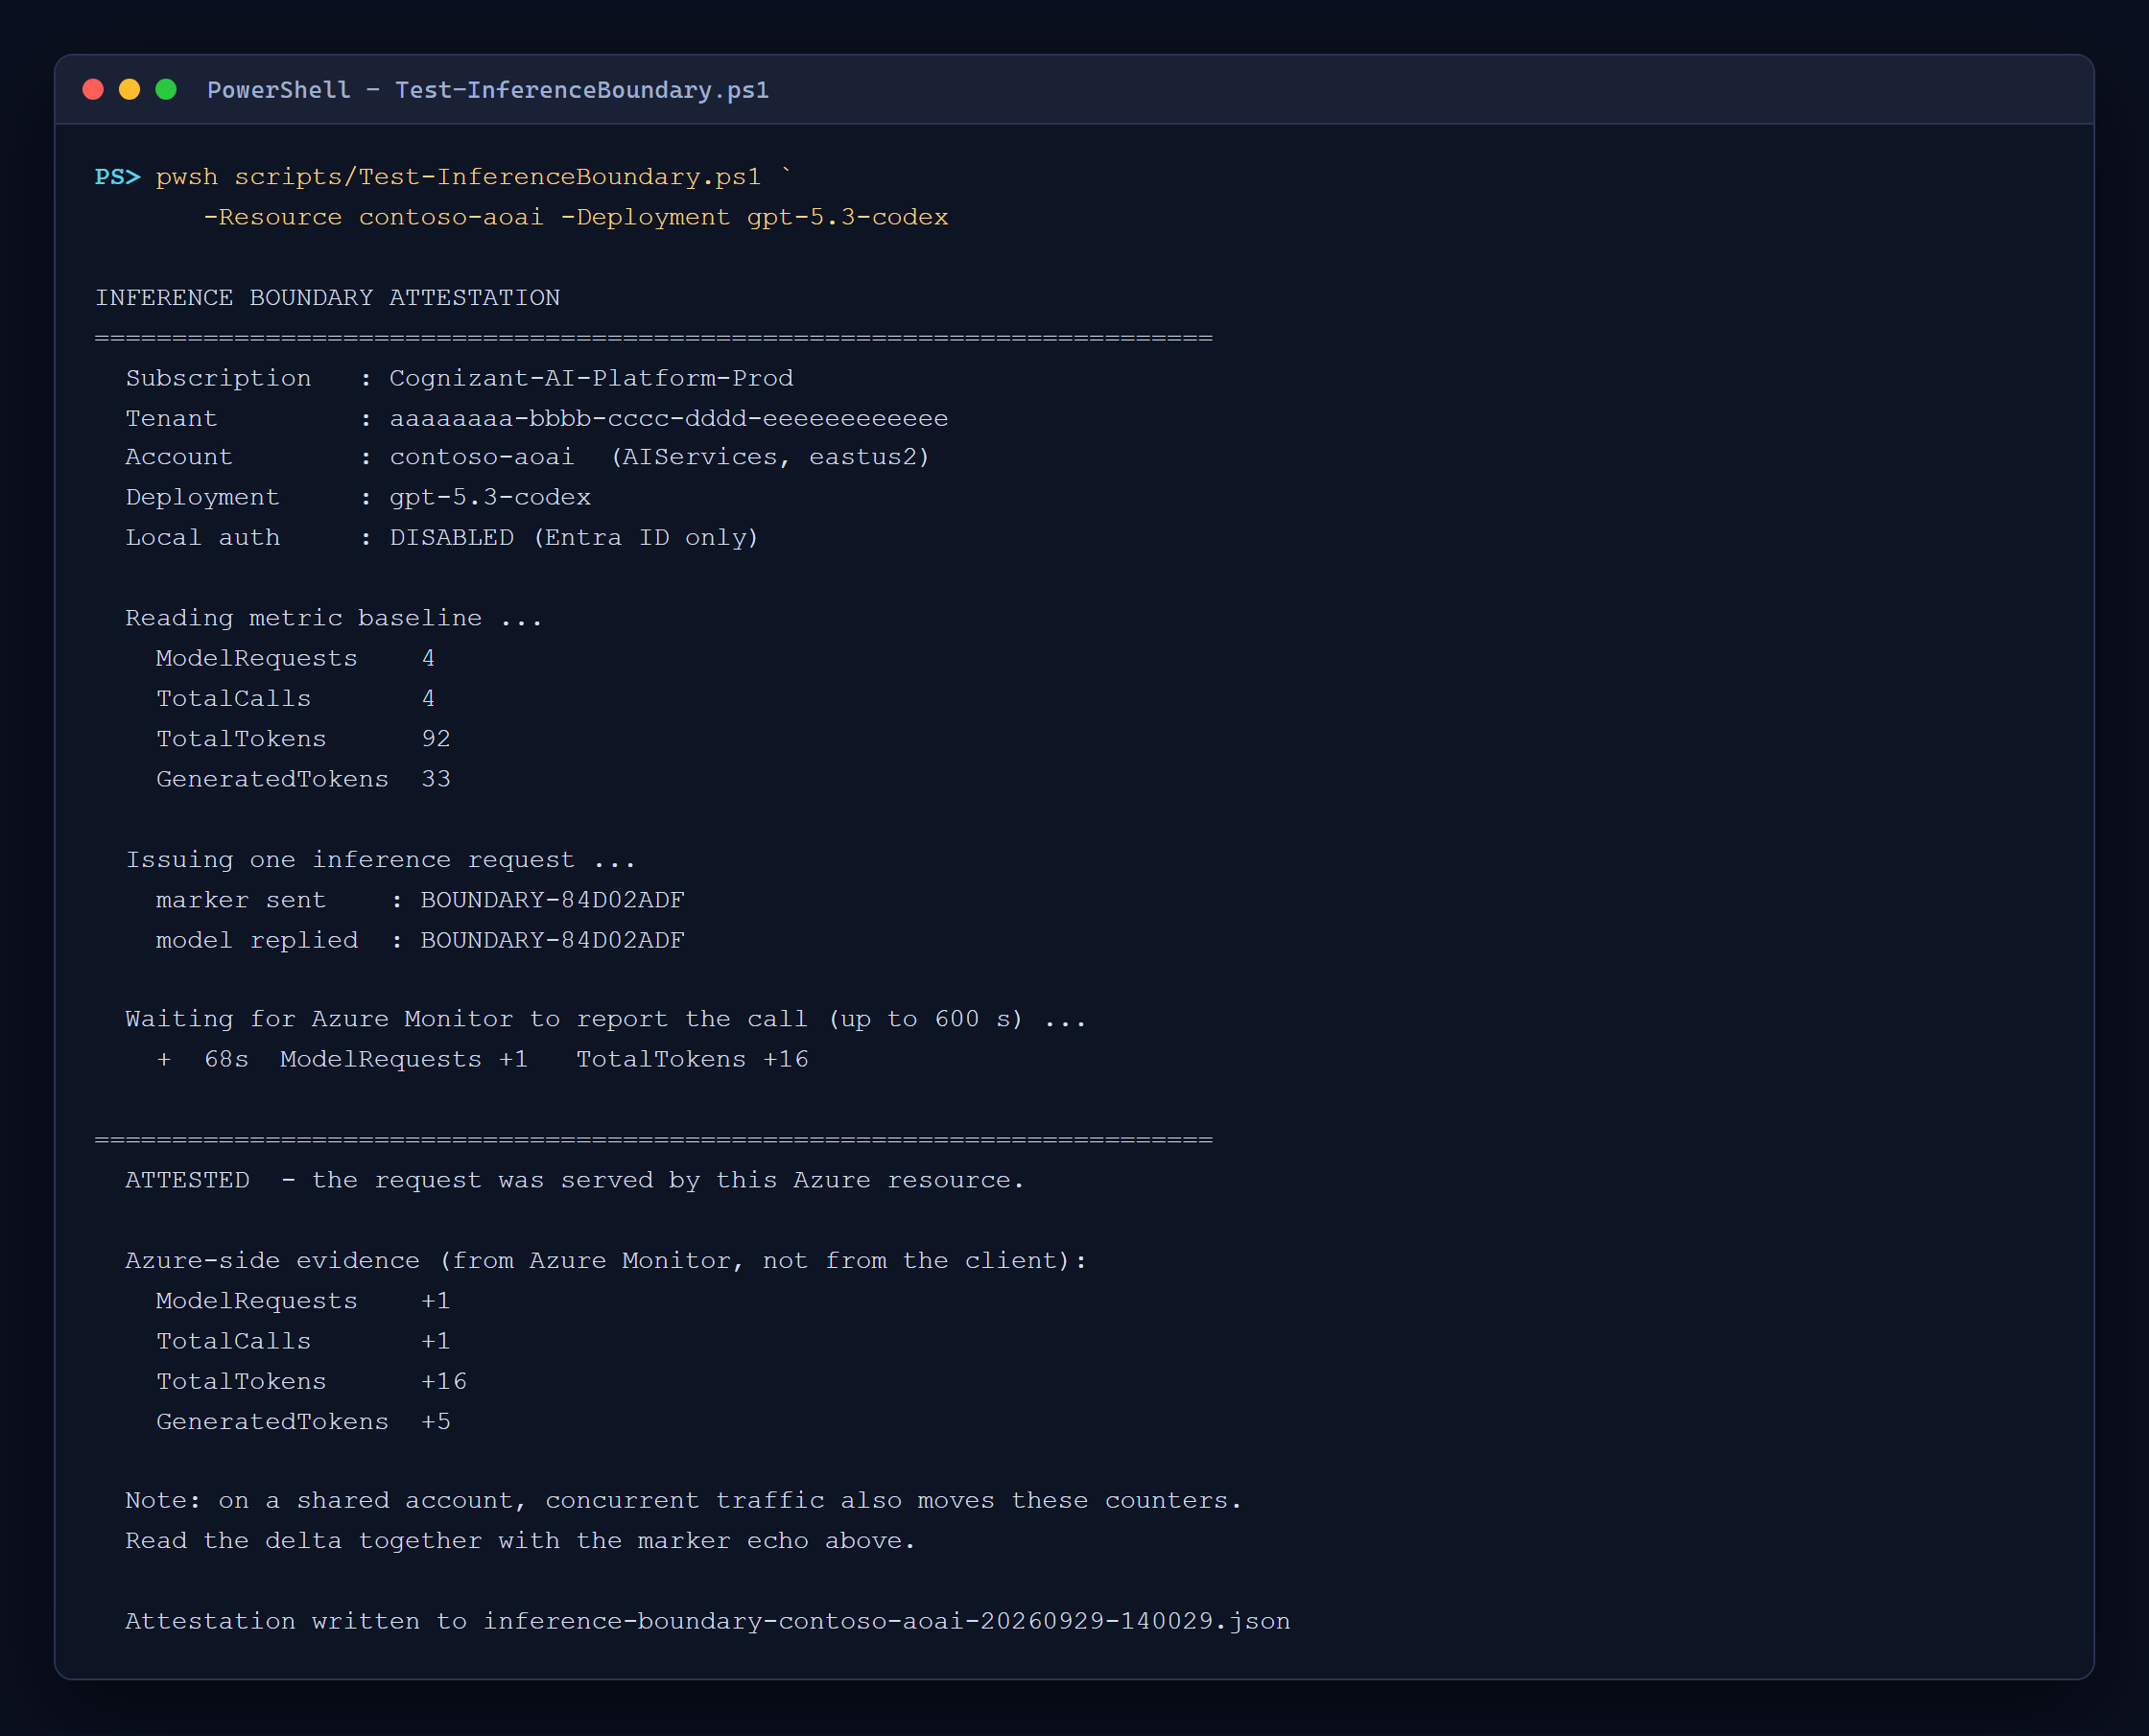Click the heading 'INFERENCE BOUNDARY ATTESTATION'
This screenshot has width=2149, height=1736.
(x=327, y=298)
